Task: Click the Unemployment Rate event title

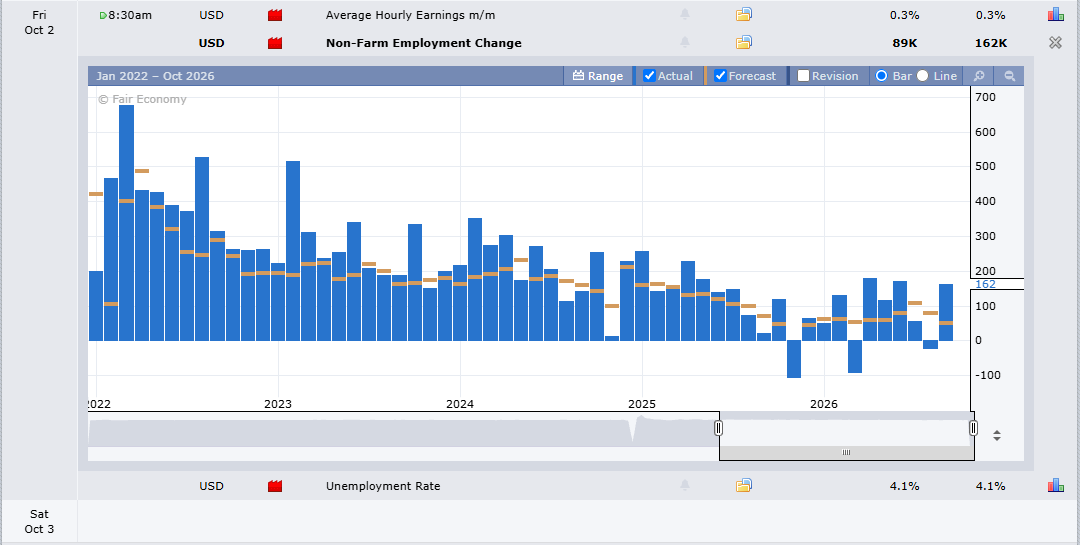Action: [x=383, y=485]
